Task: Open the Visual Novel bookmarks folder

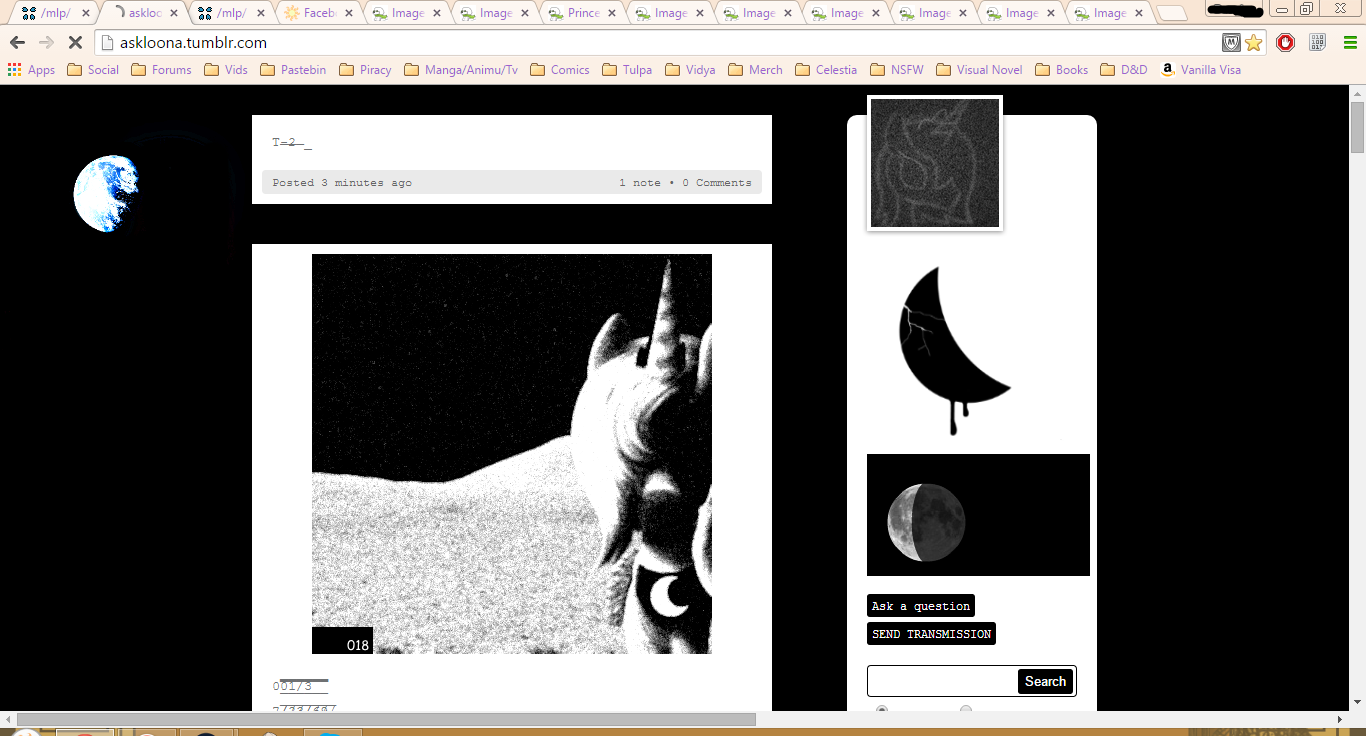Action: click(980, 70)
